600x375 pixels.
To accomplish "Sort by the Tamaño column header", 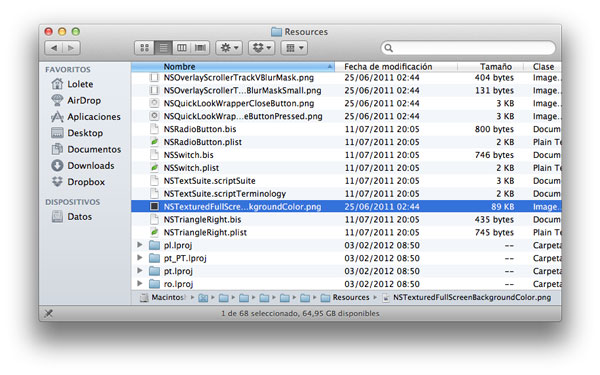I will click(490, 67).
